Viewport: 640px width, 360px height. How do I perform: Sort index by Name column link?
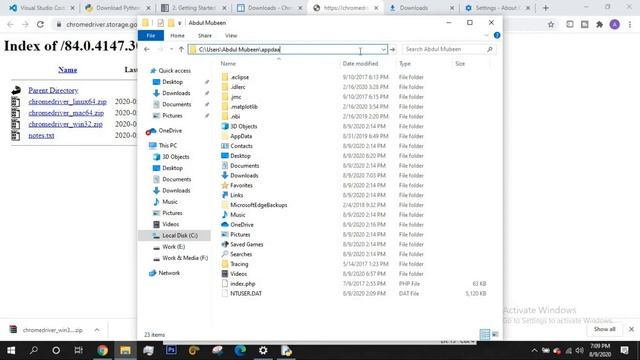click(67, 70)
